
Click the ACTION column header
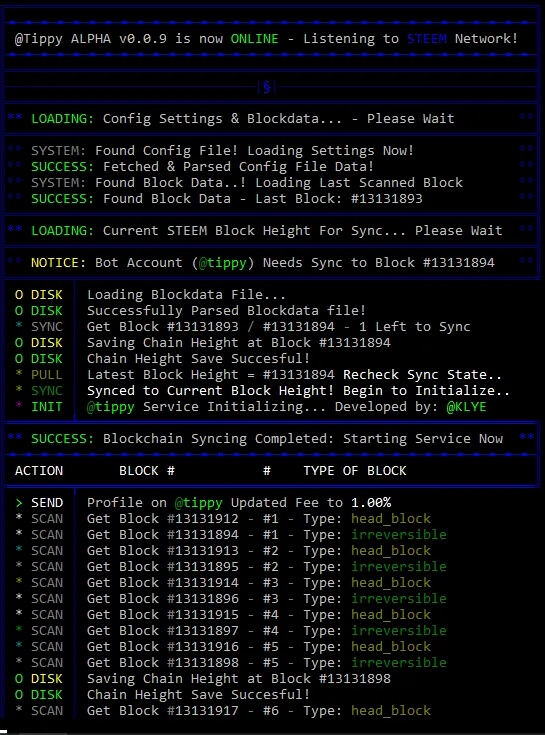coord(39,471)
